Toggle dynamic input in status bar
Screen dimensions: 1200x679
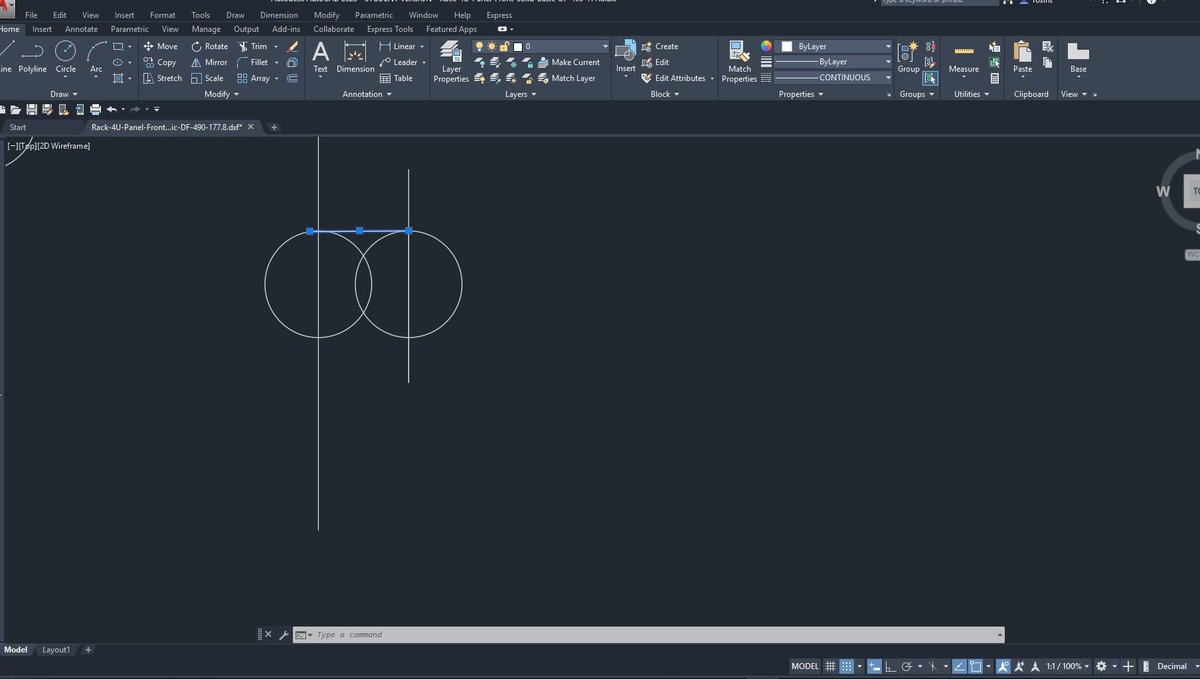pos(874,666)
